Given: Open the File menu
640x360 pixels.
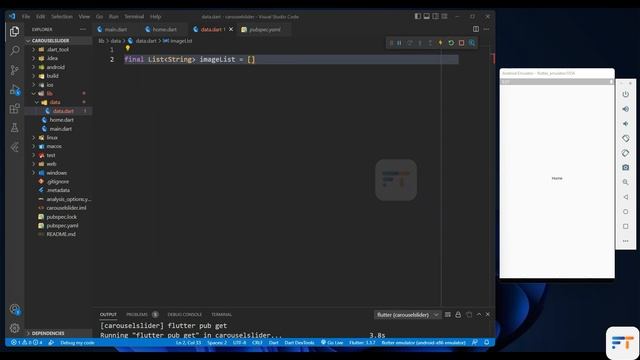Looking at the screenshot, I should [26, 16].
